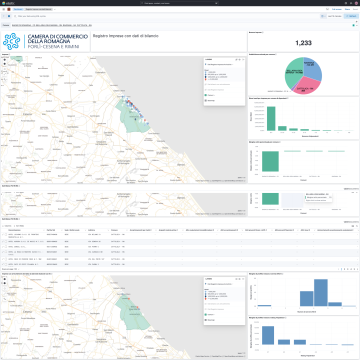Viewport: 360px width, 360px height.
Task: Open the user avatar menu
Action: pyautogui.click(x=356, y=3)
